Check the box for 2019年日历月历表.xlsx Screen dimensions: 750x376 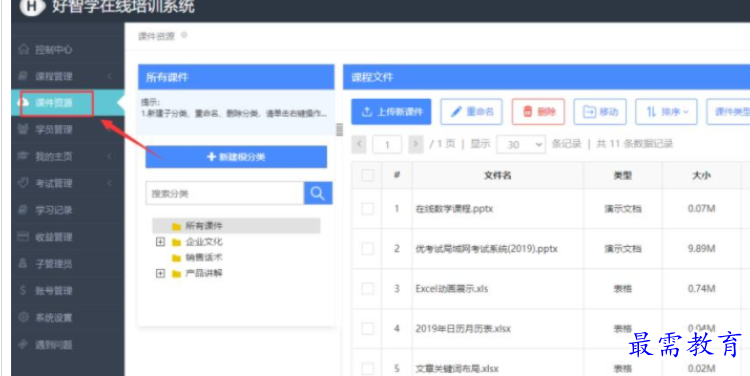[x=368, y=329]
